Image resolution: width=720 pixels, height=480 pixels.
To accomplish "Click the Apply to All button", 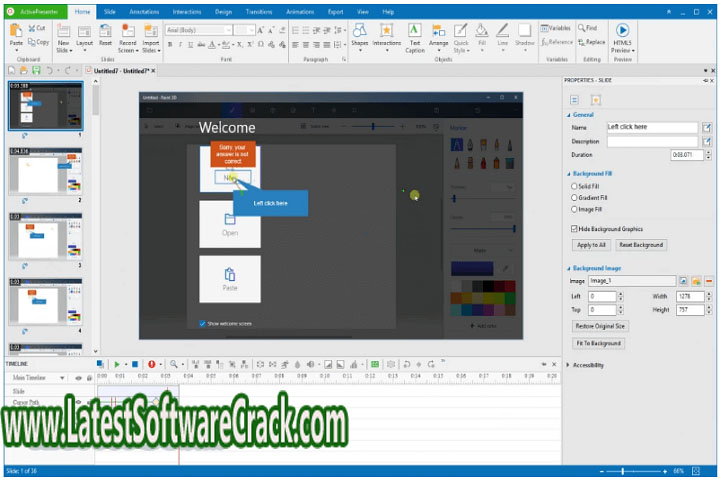I will click(x=590, y=245).
